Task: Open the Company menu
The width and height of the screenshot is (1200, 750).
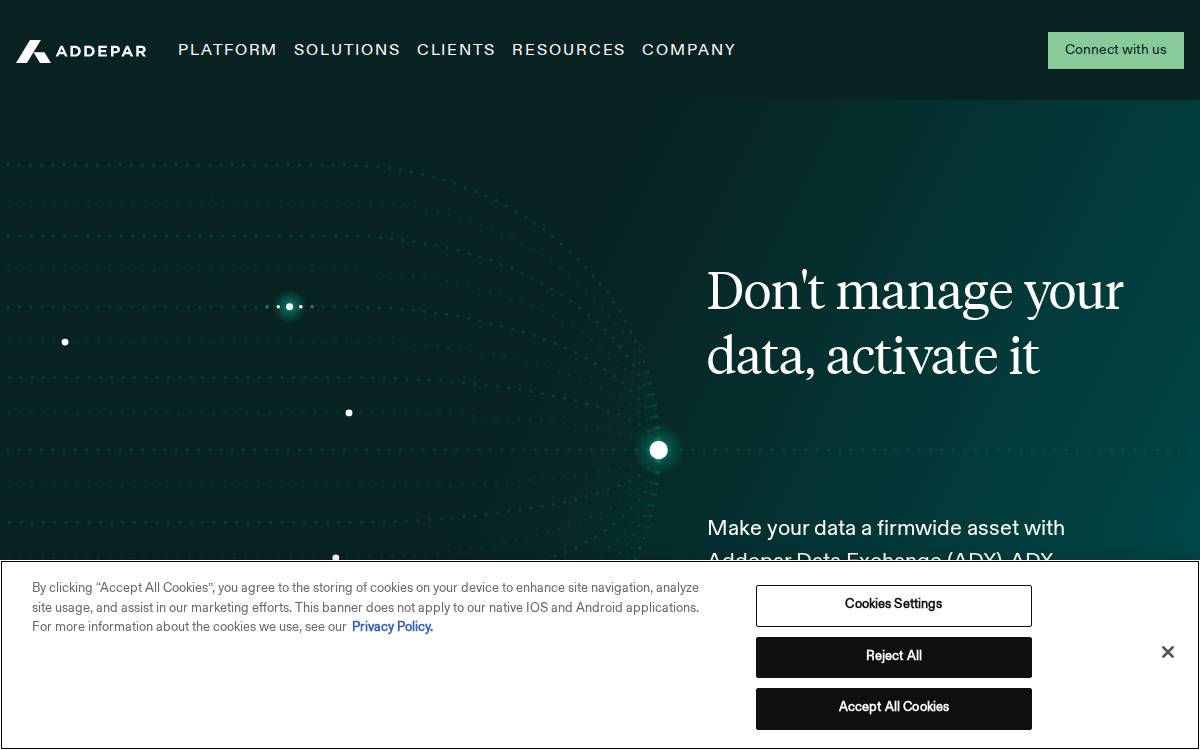Action: pyautogui.click(x=689, y=50)
